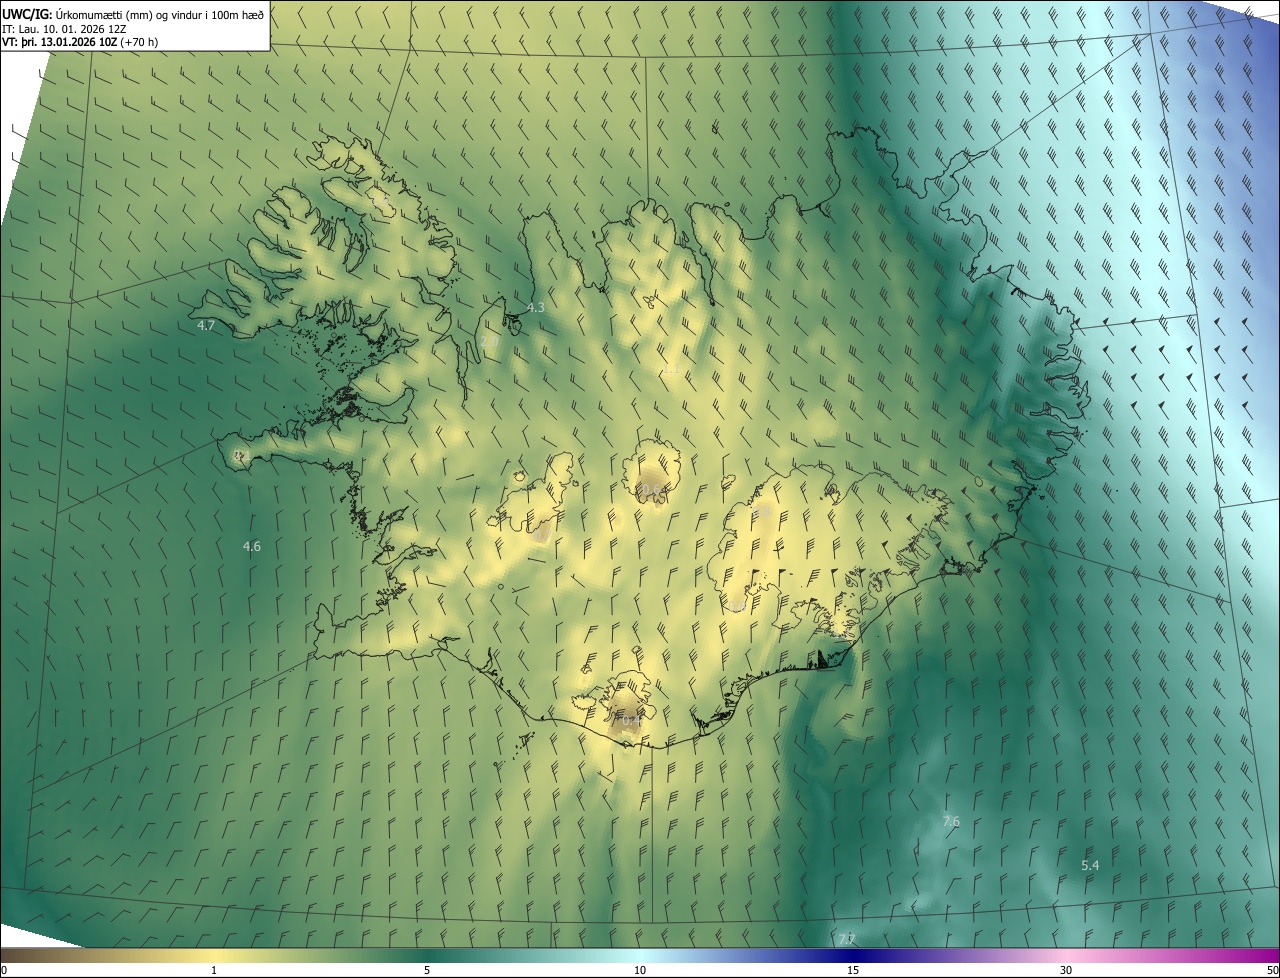Click the 4.7 value on the map

click(x=206, y=326)
